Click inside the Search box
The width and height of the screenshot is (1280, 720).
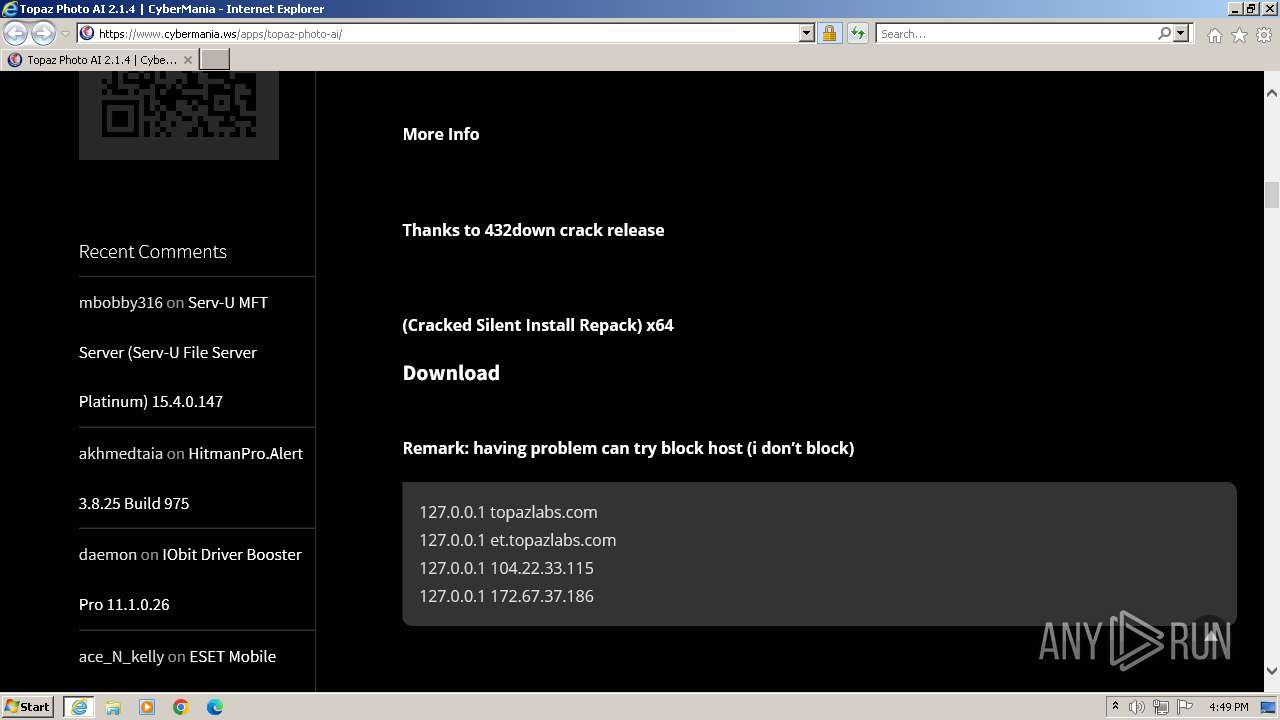pyautogui.click(x=1016, y=33)
